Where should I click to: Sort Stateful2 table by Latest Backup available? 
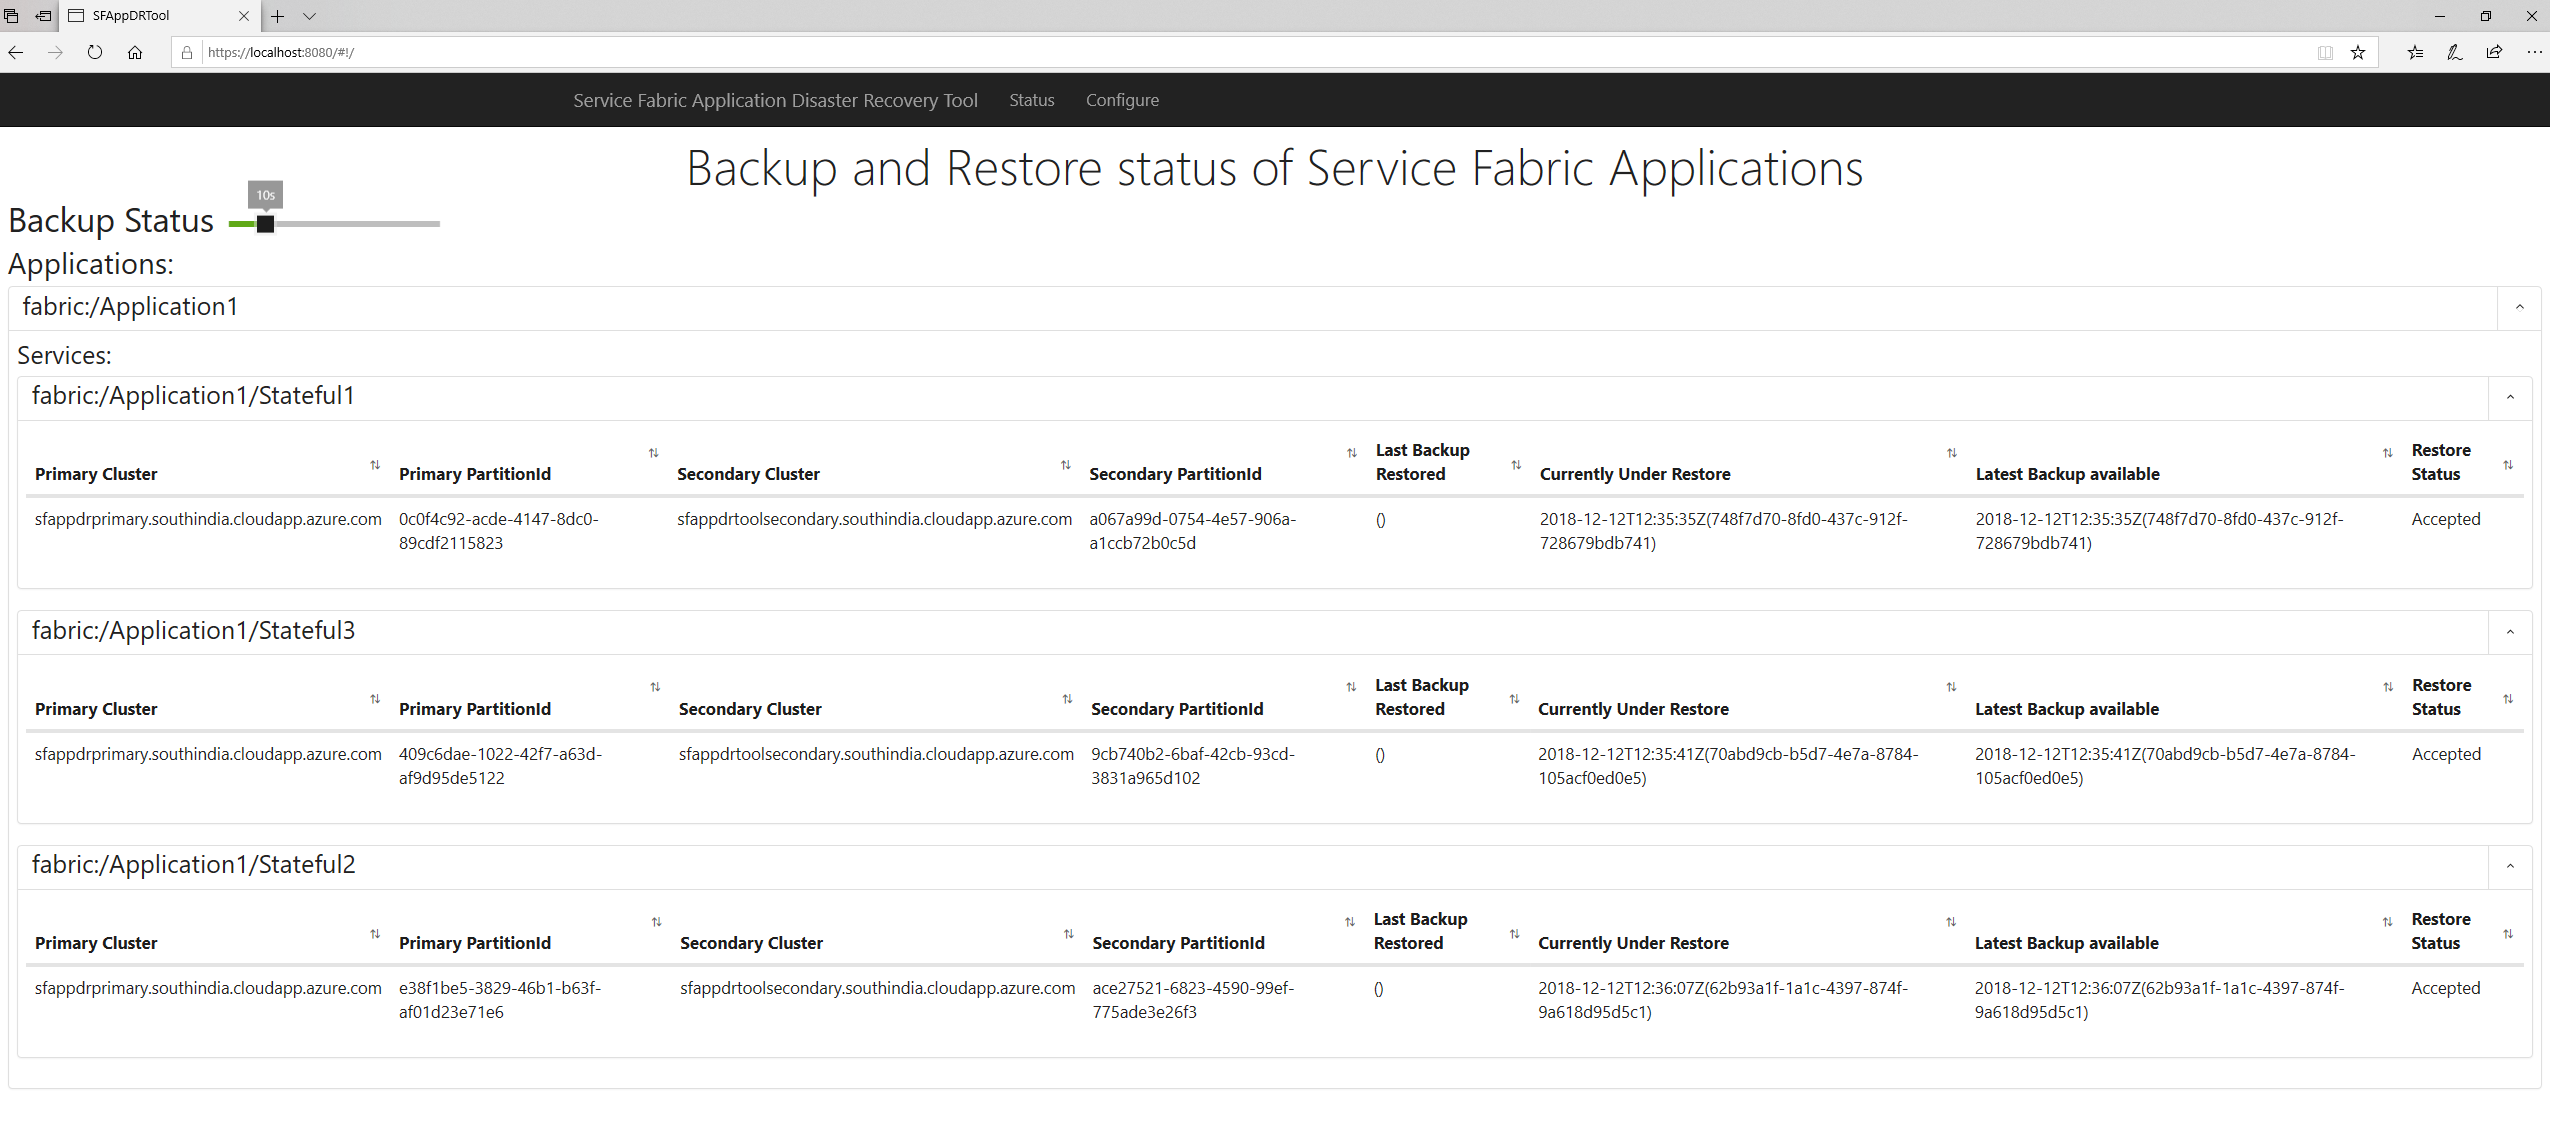tap(2387, 922)
